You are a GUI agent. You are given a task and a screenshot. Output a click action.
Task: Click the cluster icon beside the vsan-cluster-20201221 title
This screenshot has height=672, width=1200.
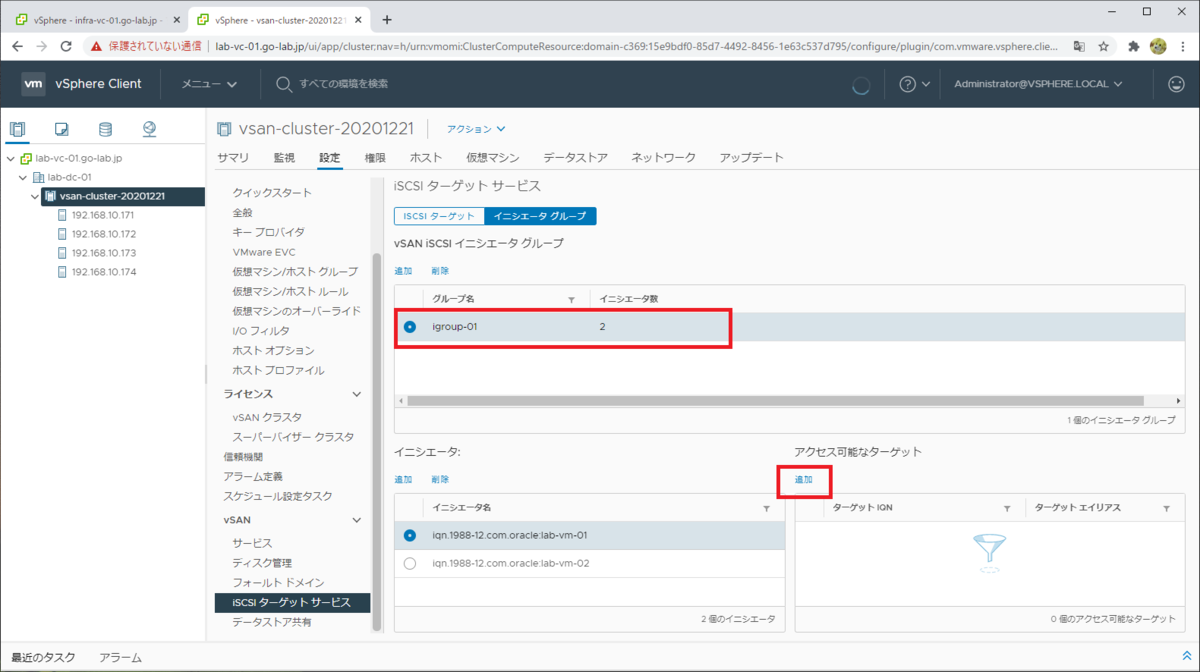coord(224,129)
